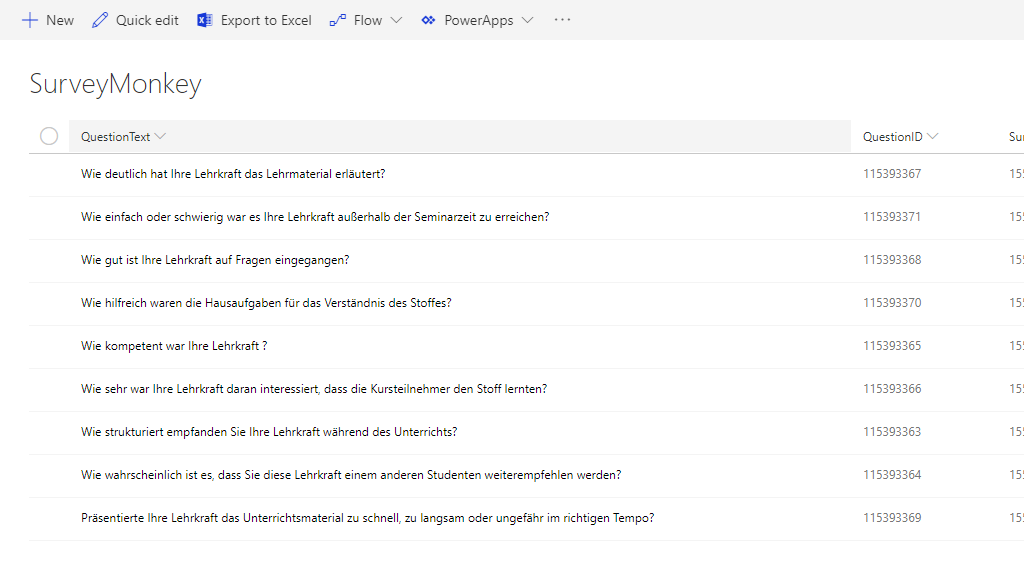The height and width of the screenshot is (561, 1024).
Task: Open the QuestionID column sort menu
Action: 932,137
